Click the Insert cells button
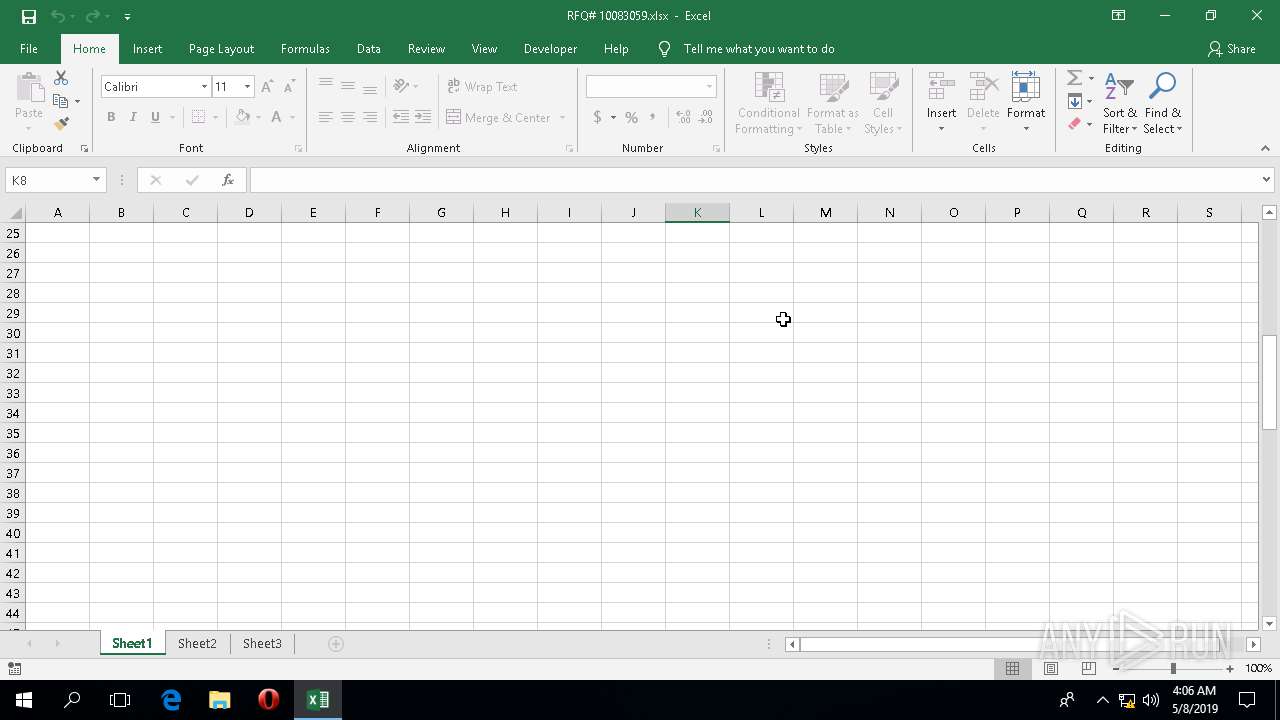This screenshot has width=1280, height=720. click(941, 103)
